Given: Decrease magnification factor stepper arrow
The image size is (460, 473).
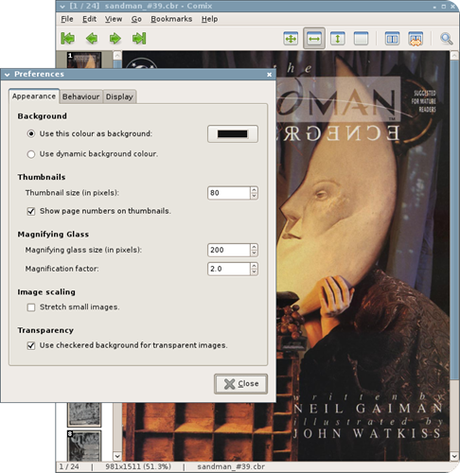Looking at the screenshot, I should tap(254, 272).
